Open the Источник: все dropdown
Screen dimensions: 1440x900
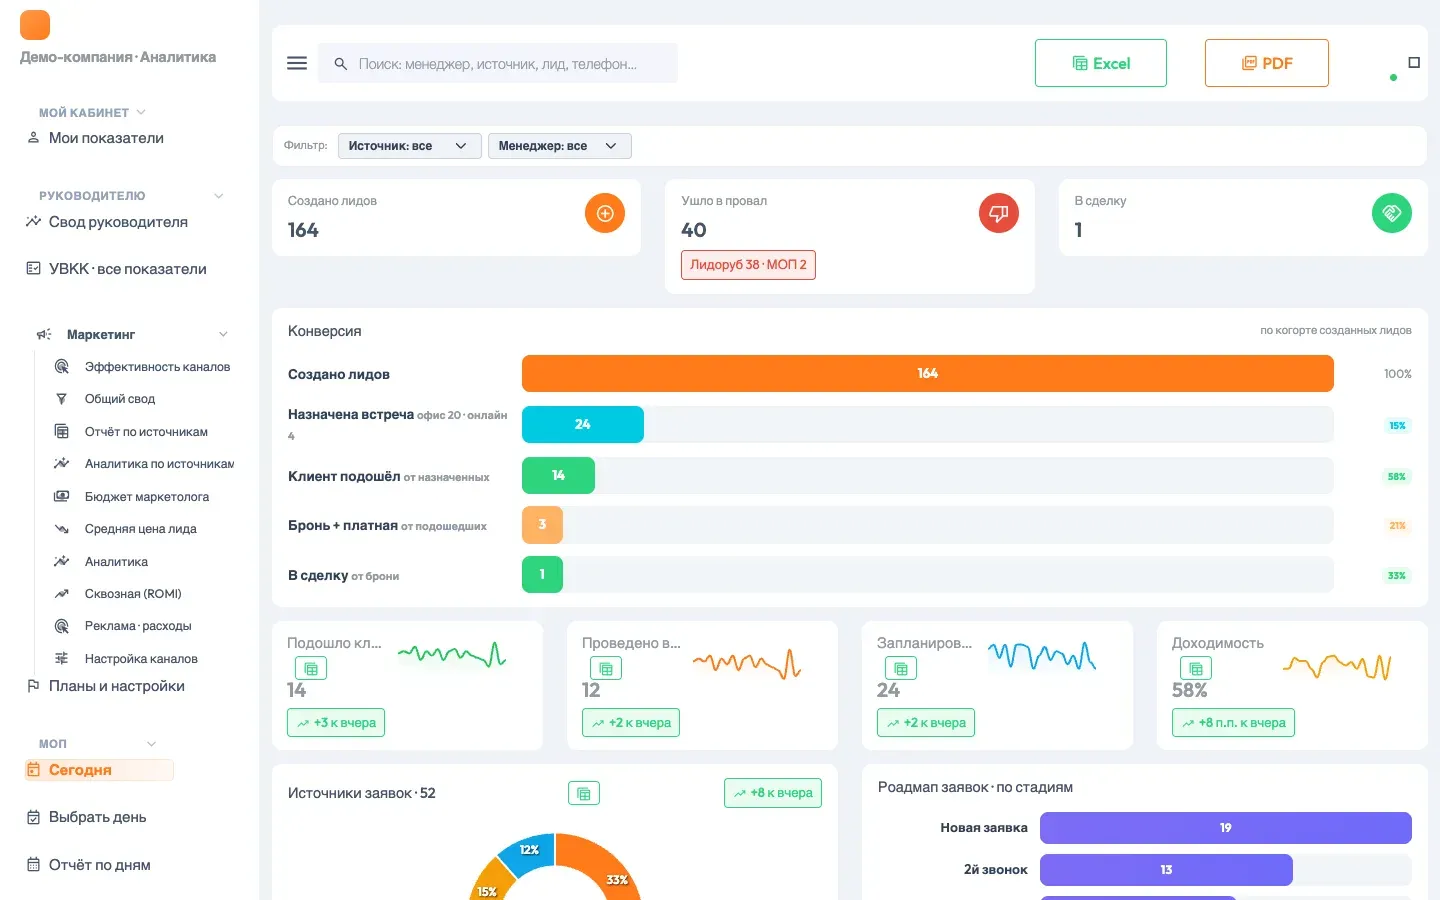click(x=410, y=146)
